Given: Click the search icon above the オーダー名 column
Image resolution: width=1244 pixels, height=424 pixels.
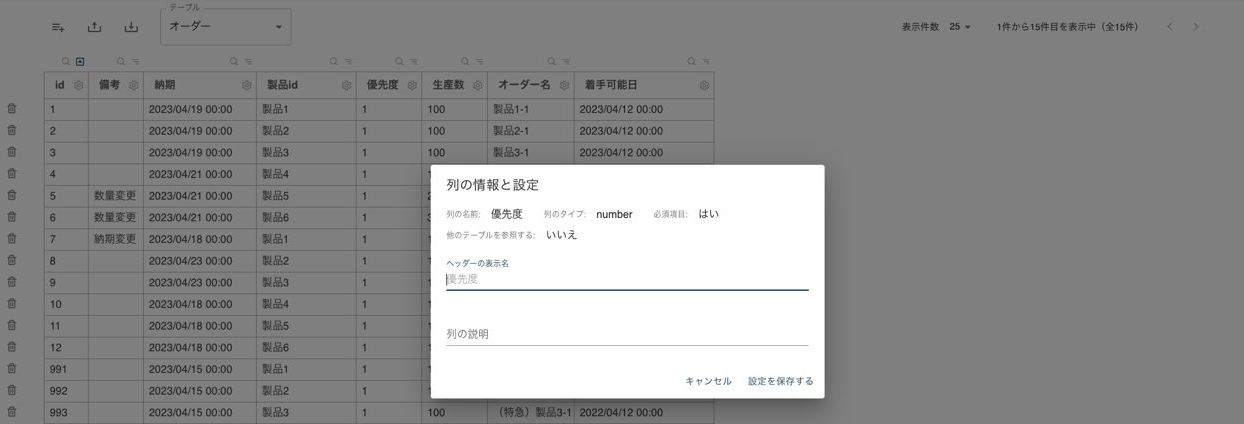Looking at the screenshot, I should tap(551, 62).
